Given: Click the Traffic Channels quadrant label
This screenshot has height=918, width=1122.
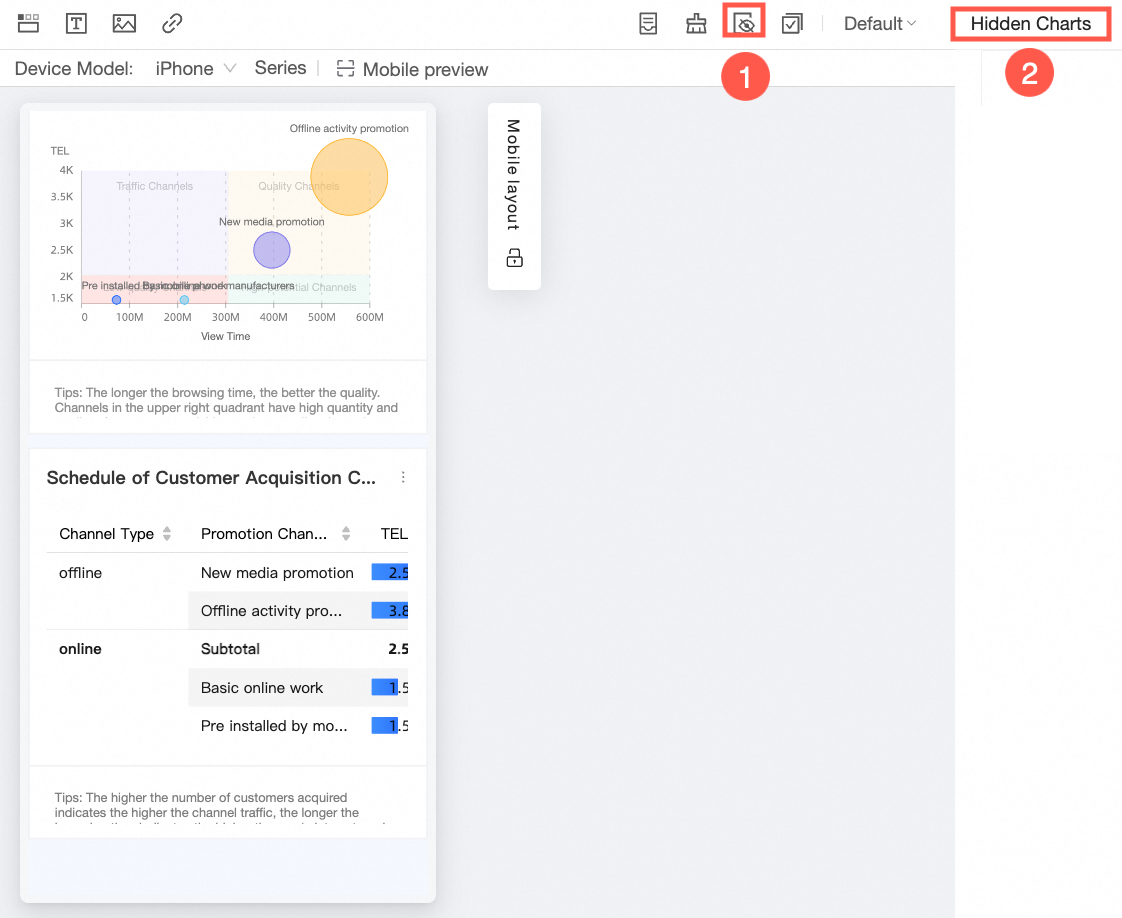Looking at the screenshot, I should pyautogui.click(x=155, y=186).
